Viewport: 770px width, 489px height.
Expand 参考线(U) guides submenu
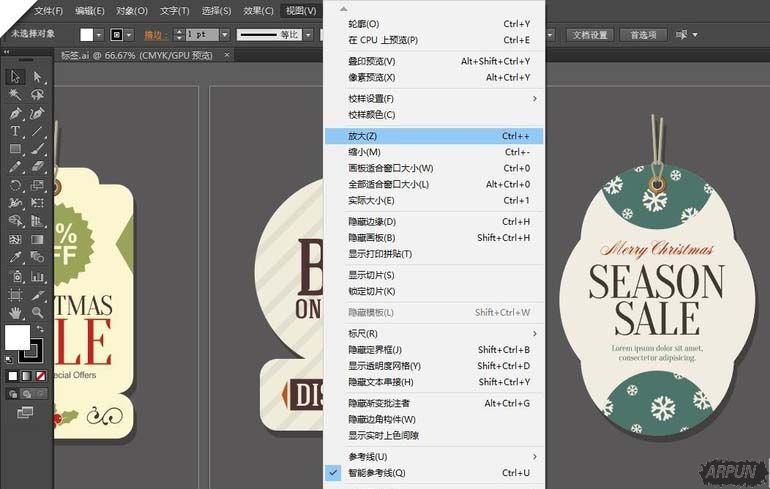click(x=434, y=457)
